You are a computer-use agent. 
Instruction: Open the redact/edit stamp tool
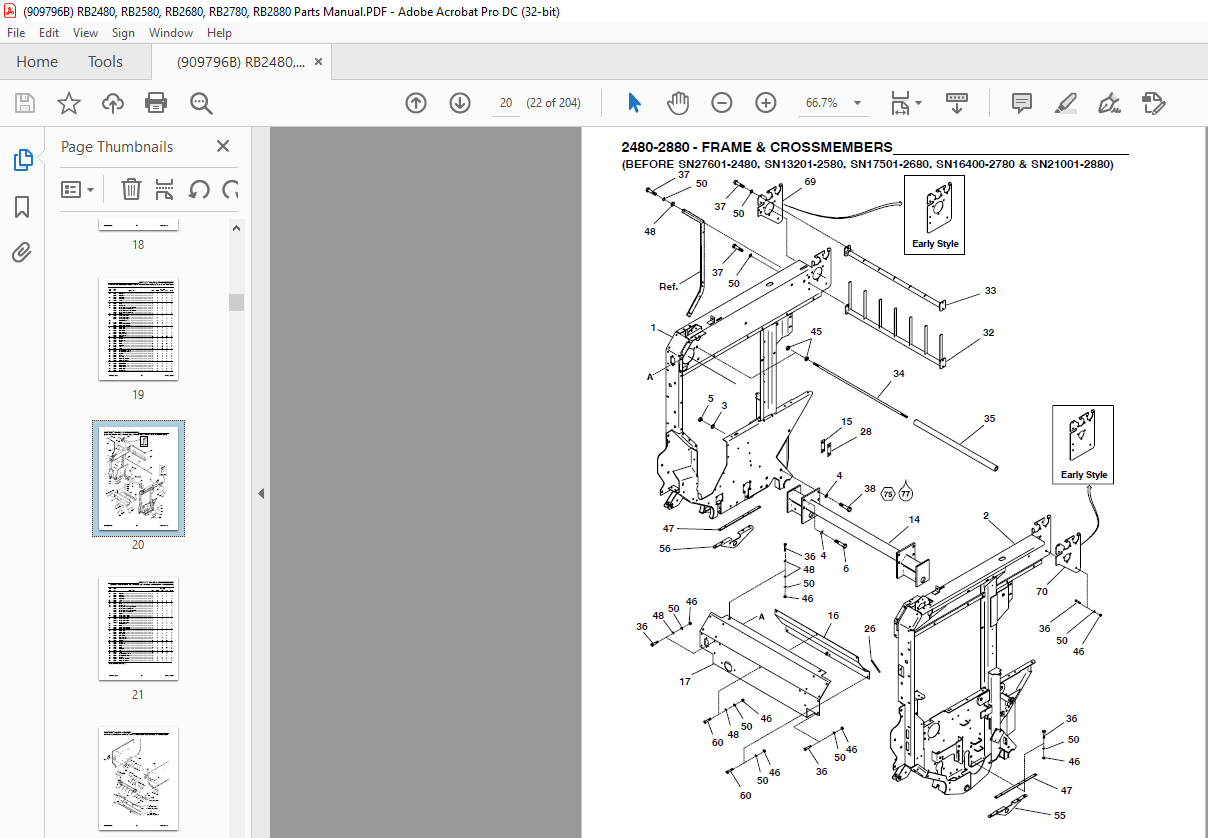[x=1153, y=103]
